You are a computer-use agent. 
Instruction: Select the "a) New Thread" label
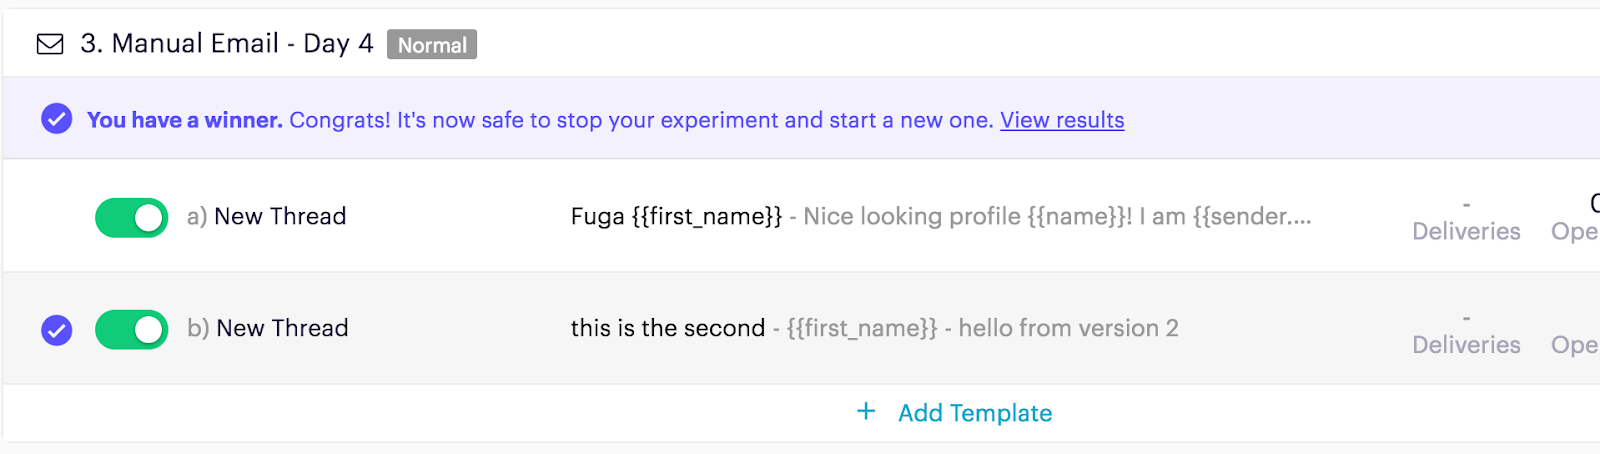pyautogui.click(x=266, y=216)
